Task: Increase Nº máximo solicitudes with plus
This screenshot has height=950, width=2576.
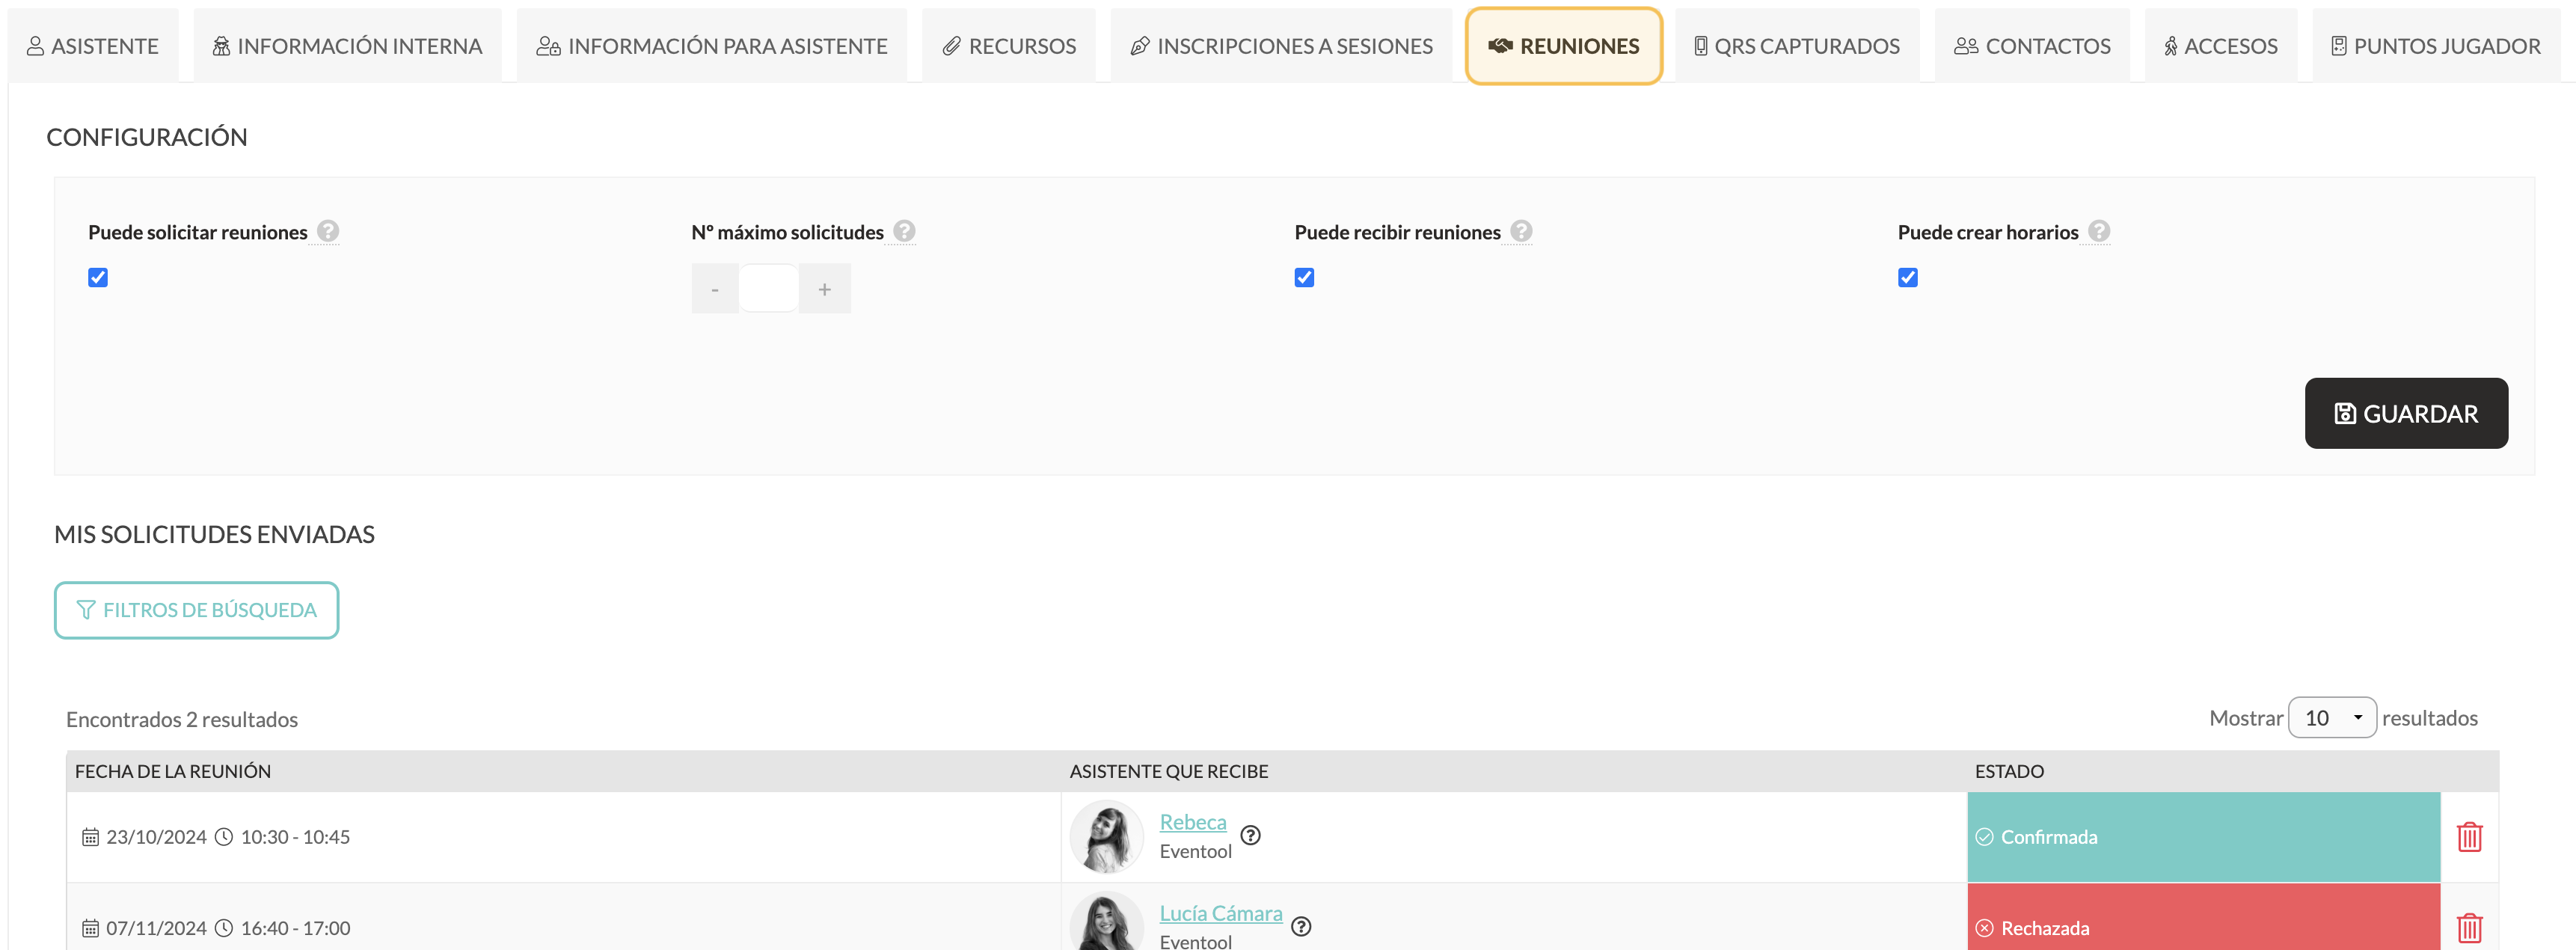Action: (x=825, y=289)
